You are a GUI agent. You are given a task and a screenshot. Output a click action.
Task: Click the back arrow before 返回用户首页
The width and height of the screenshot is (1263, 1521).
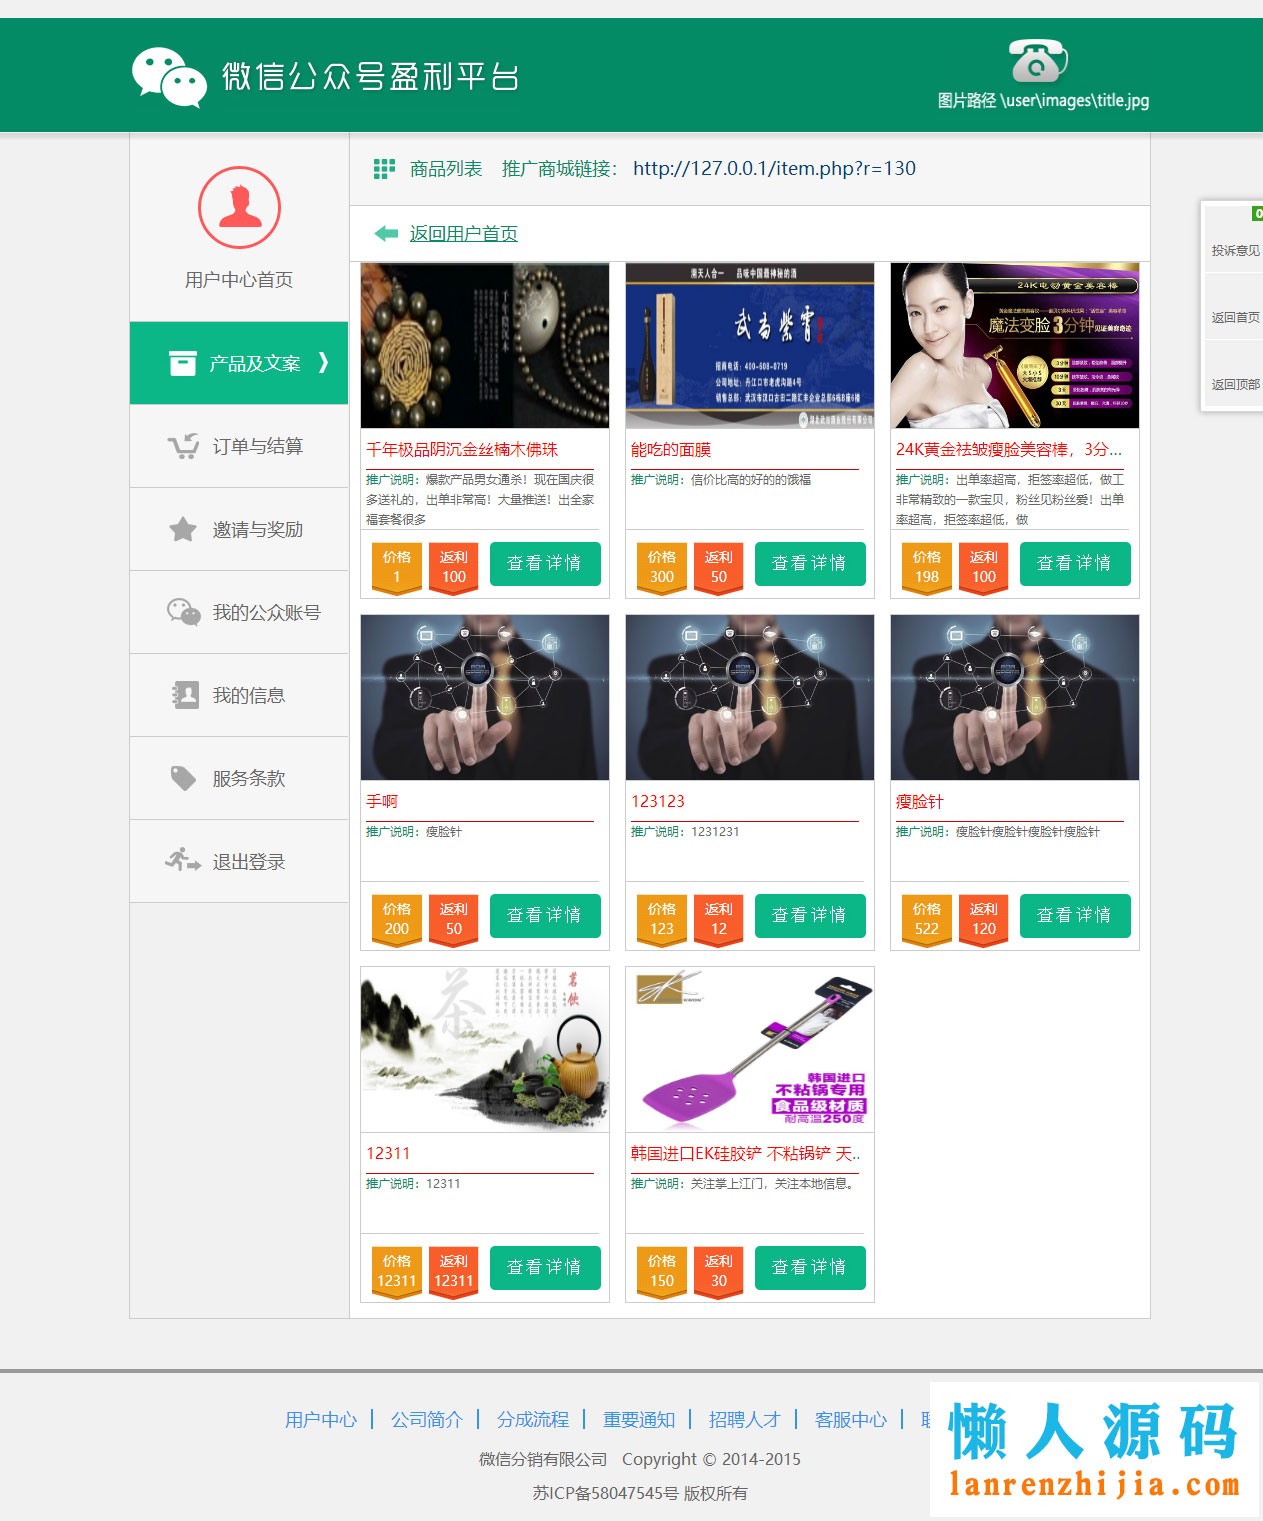tap(384, 233)
